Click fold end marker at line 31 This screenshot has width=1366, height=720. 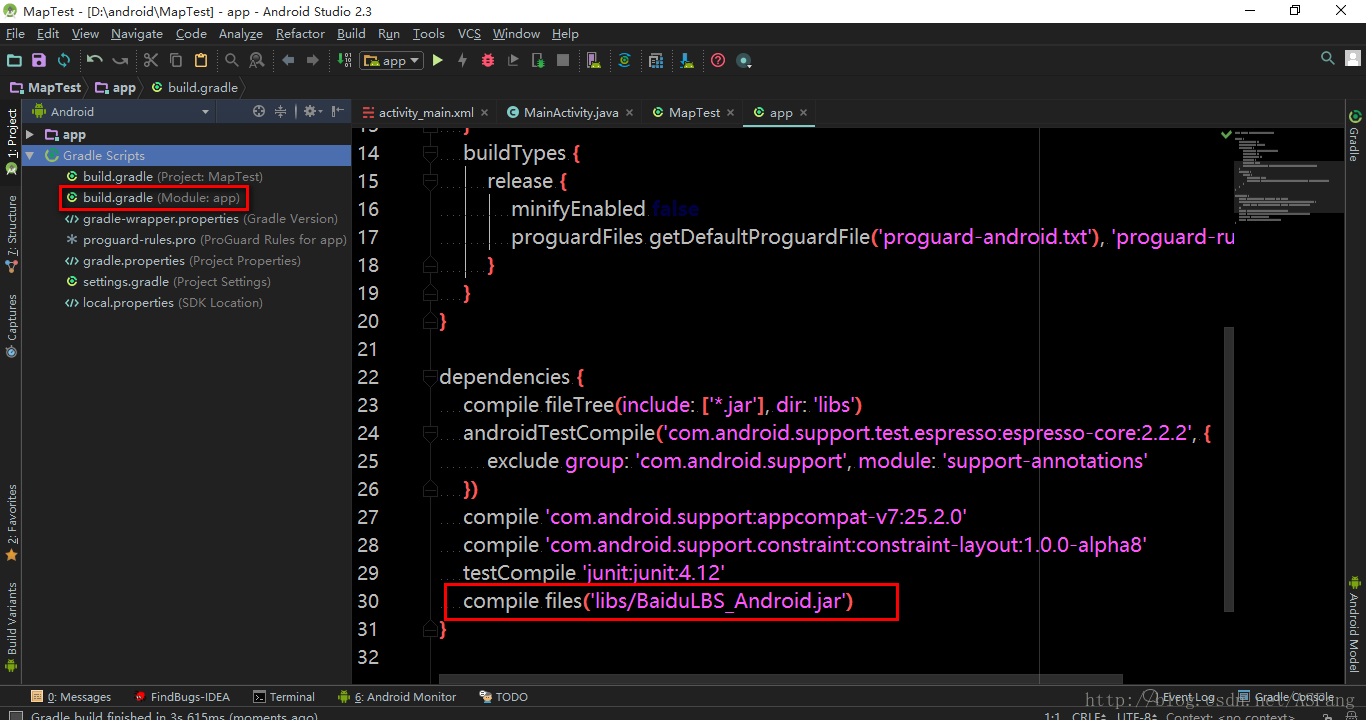coord(430,629)
